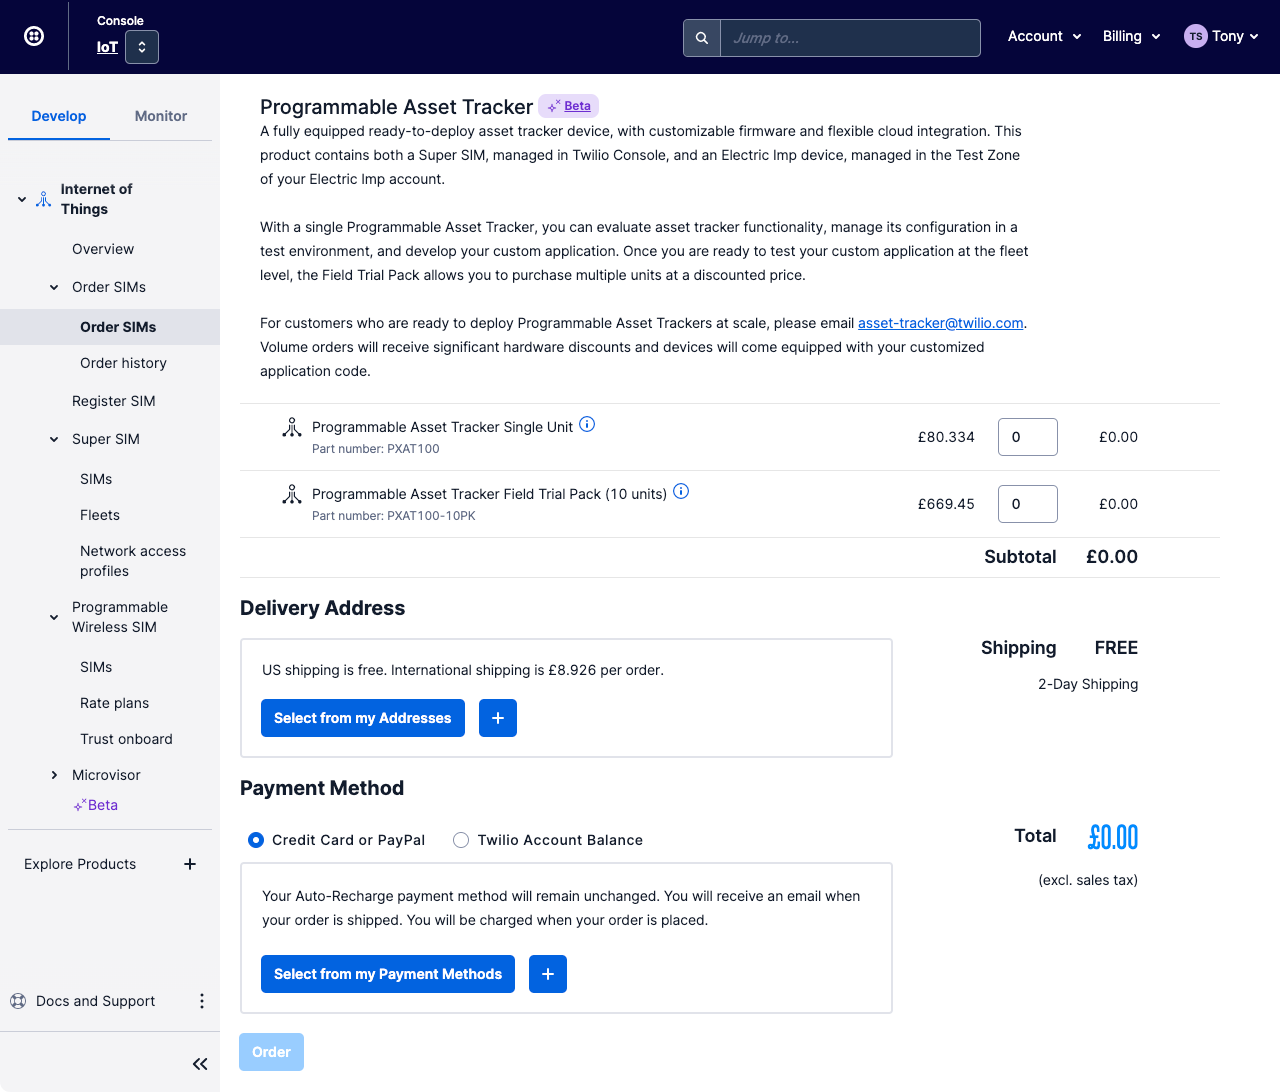Open Docs and Support more options
The width and height of the screenshot is (1280, 1092).
click(202, 1001)
